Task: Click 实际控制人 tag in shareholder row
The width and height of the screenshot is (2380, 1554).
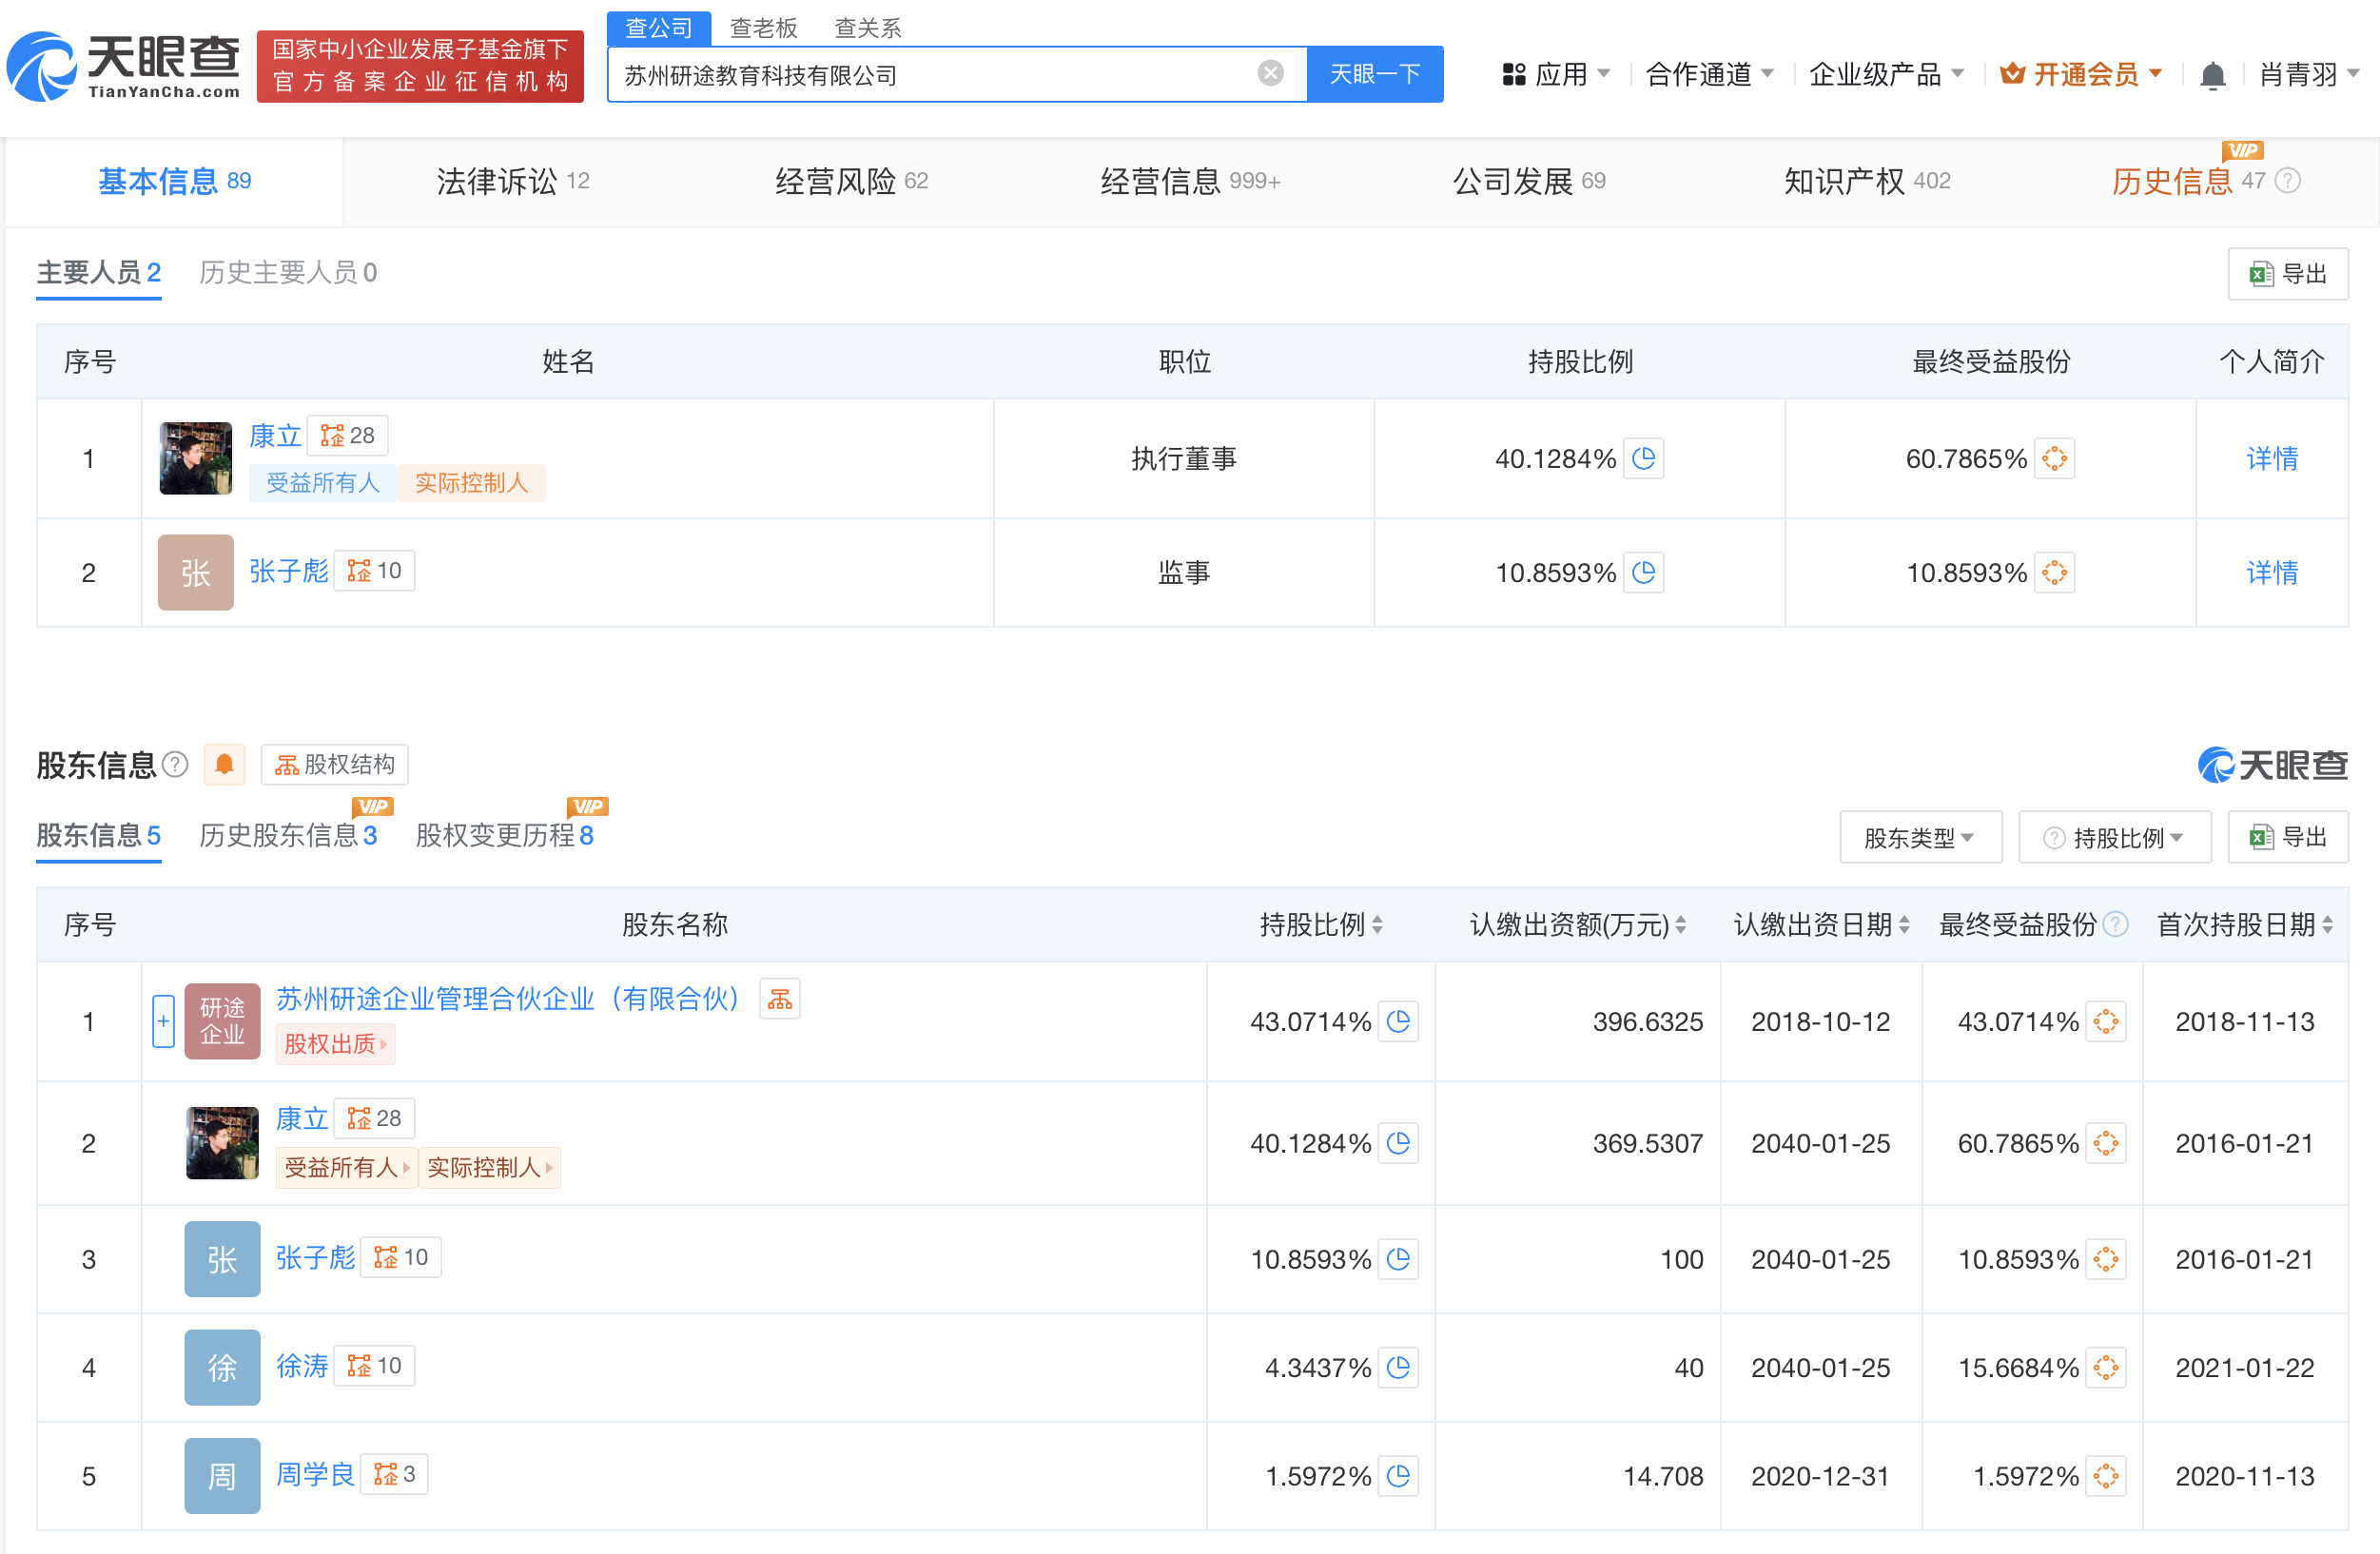Action: [x=489, y=1168]
